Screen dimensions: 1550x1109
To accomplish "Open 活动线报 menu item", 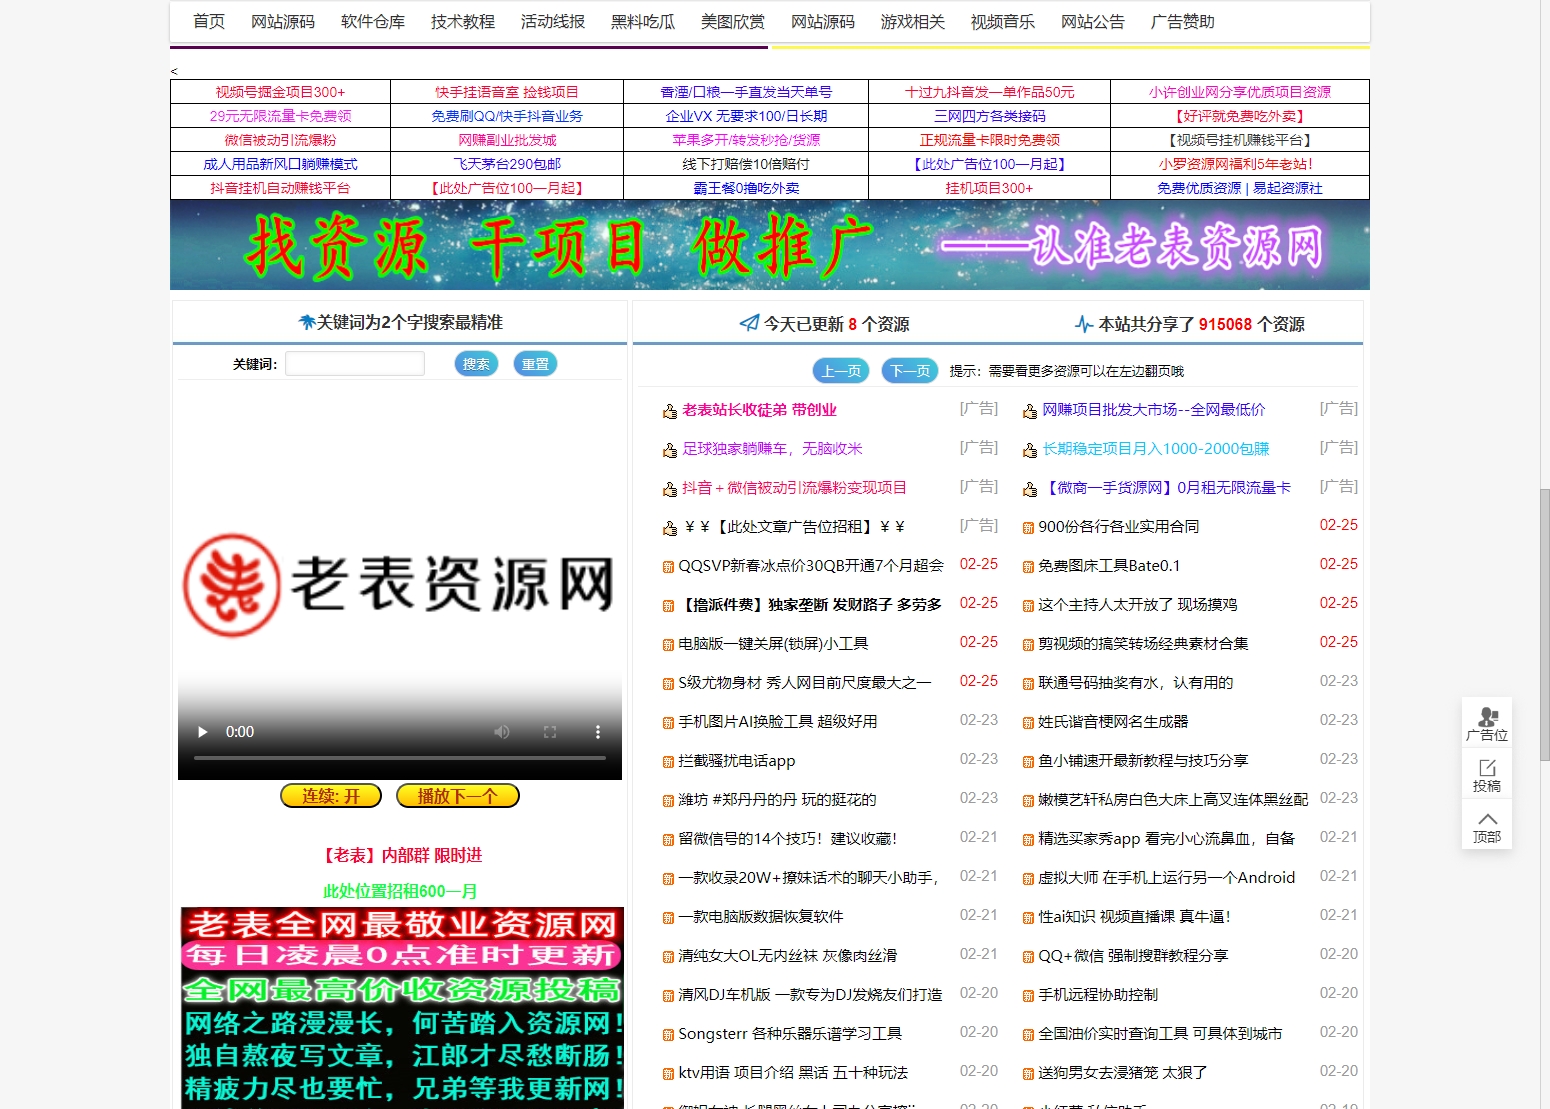I will (553, 21).
